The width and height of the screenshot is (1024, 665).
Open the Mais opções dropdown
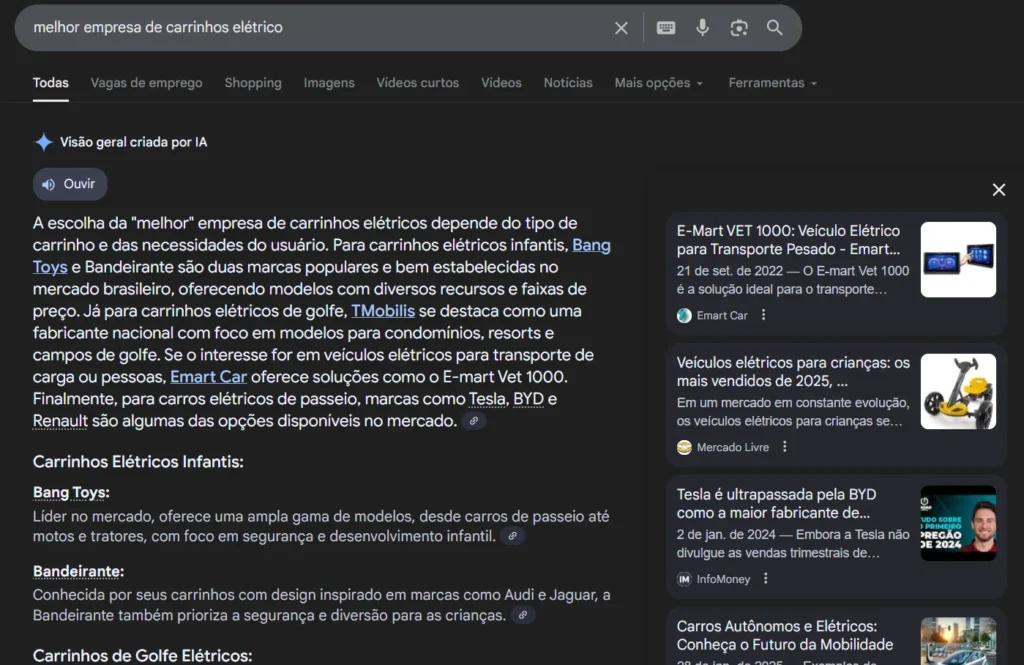click(x=658, y=83)
